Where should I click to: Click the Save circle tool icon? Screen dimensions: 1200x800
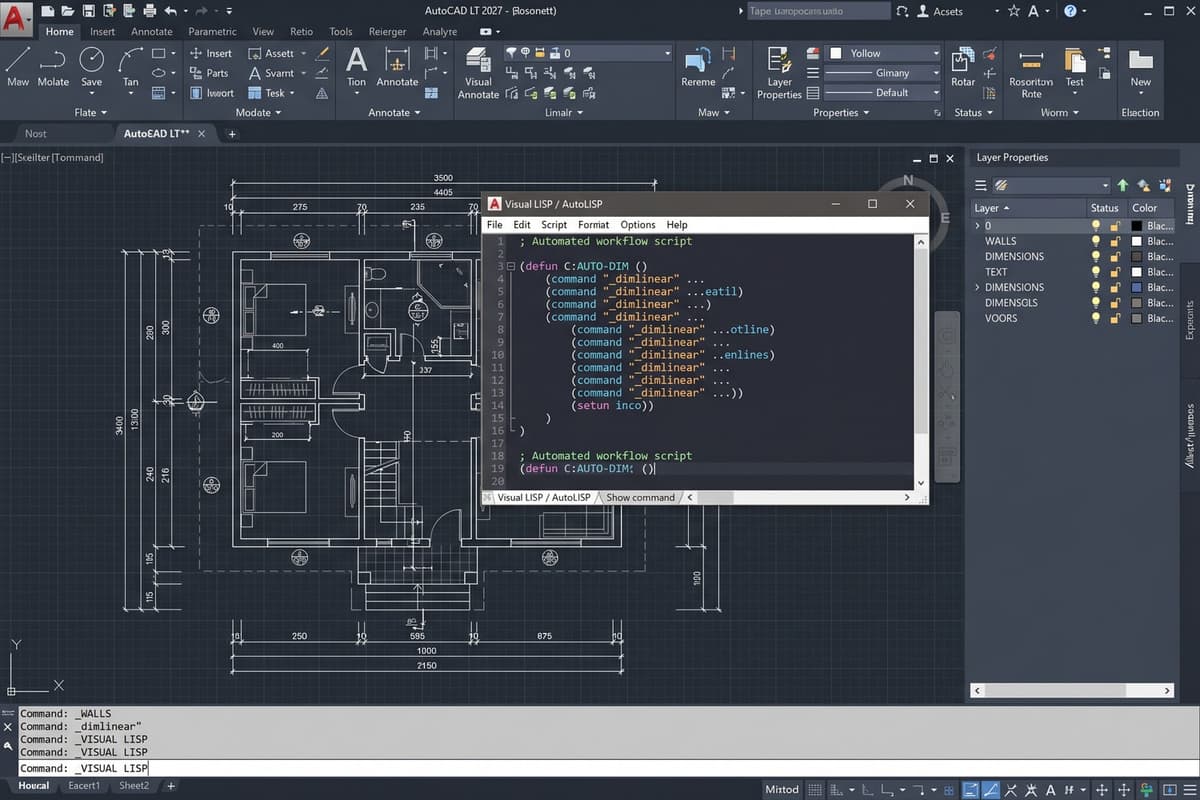tap(91, 60)
